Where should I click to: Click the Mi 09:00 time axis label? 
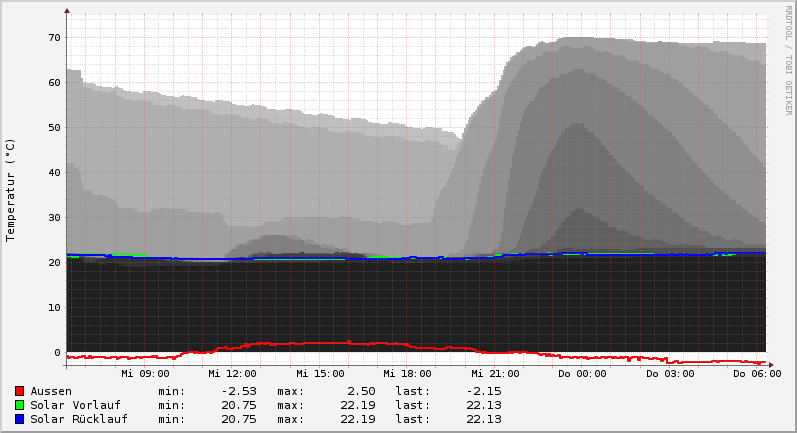[145, 374]
